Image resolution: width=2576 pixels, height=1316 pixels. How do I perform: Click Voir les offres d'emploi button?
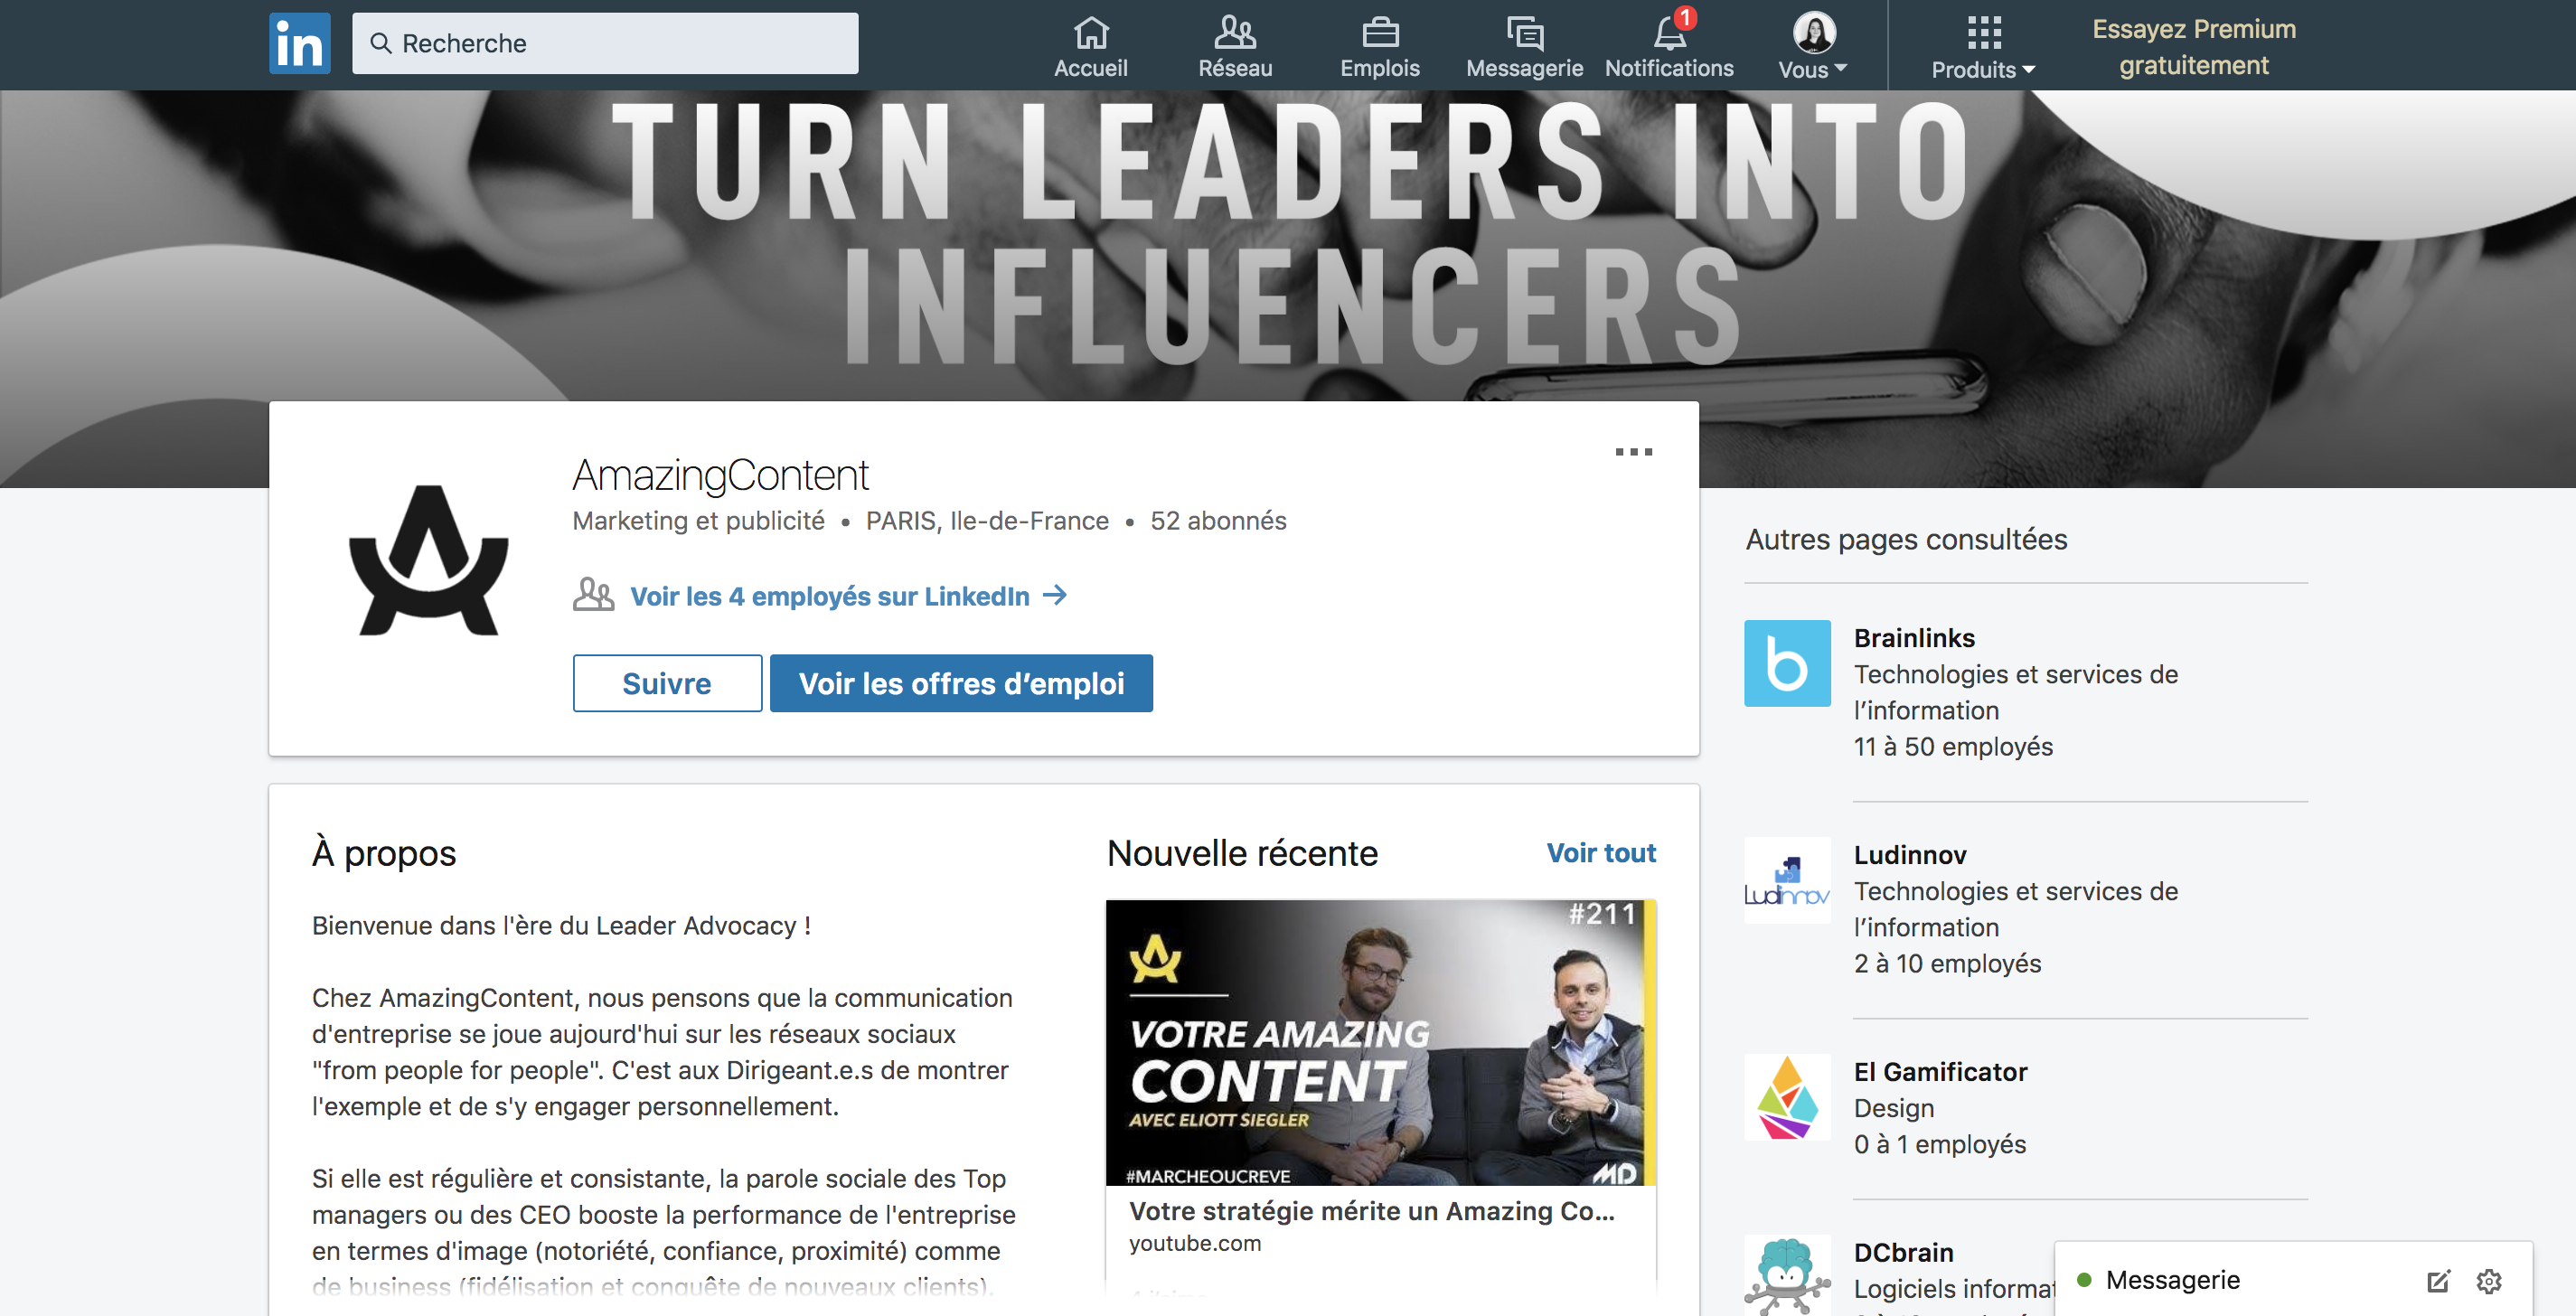coord(961,683)
